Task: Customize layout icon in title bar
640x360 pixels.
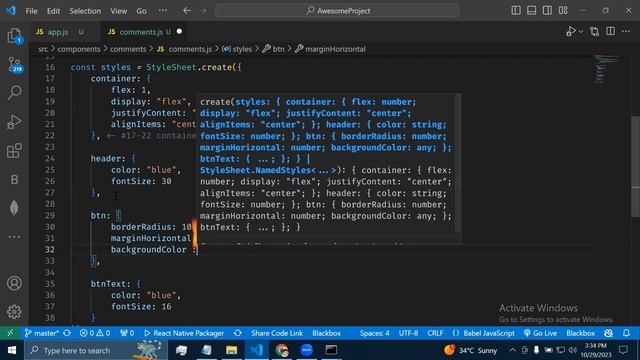Action: pos(563,11)
